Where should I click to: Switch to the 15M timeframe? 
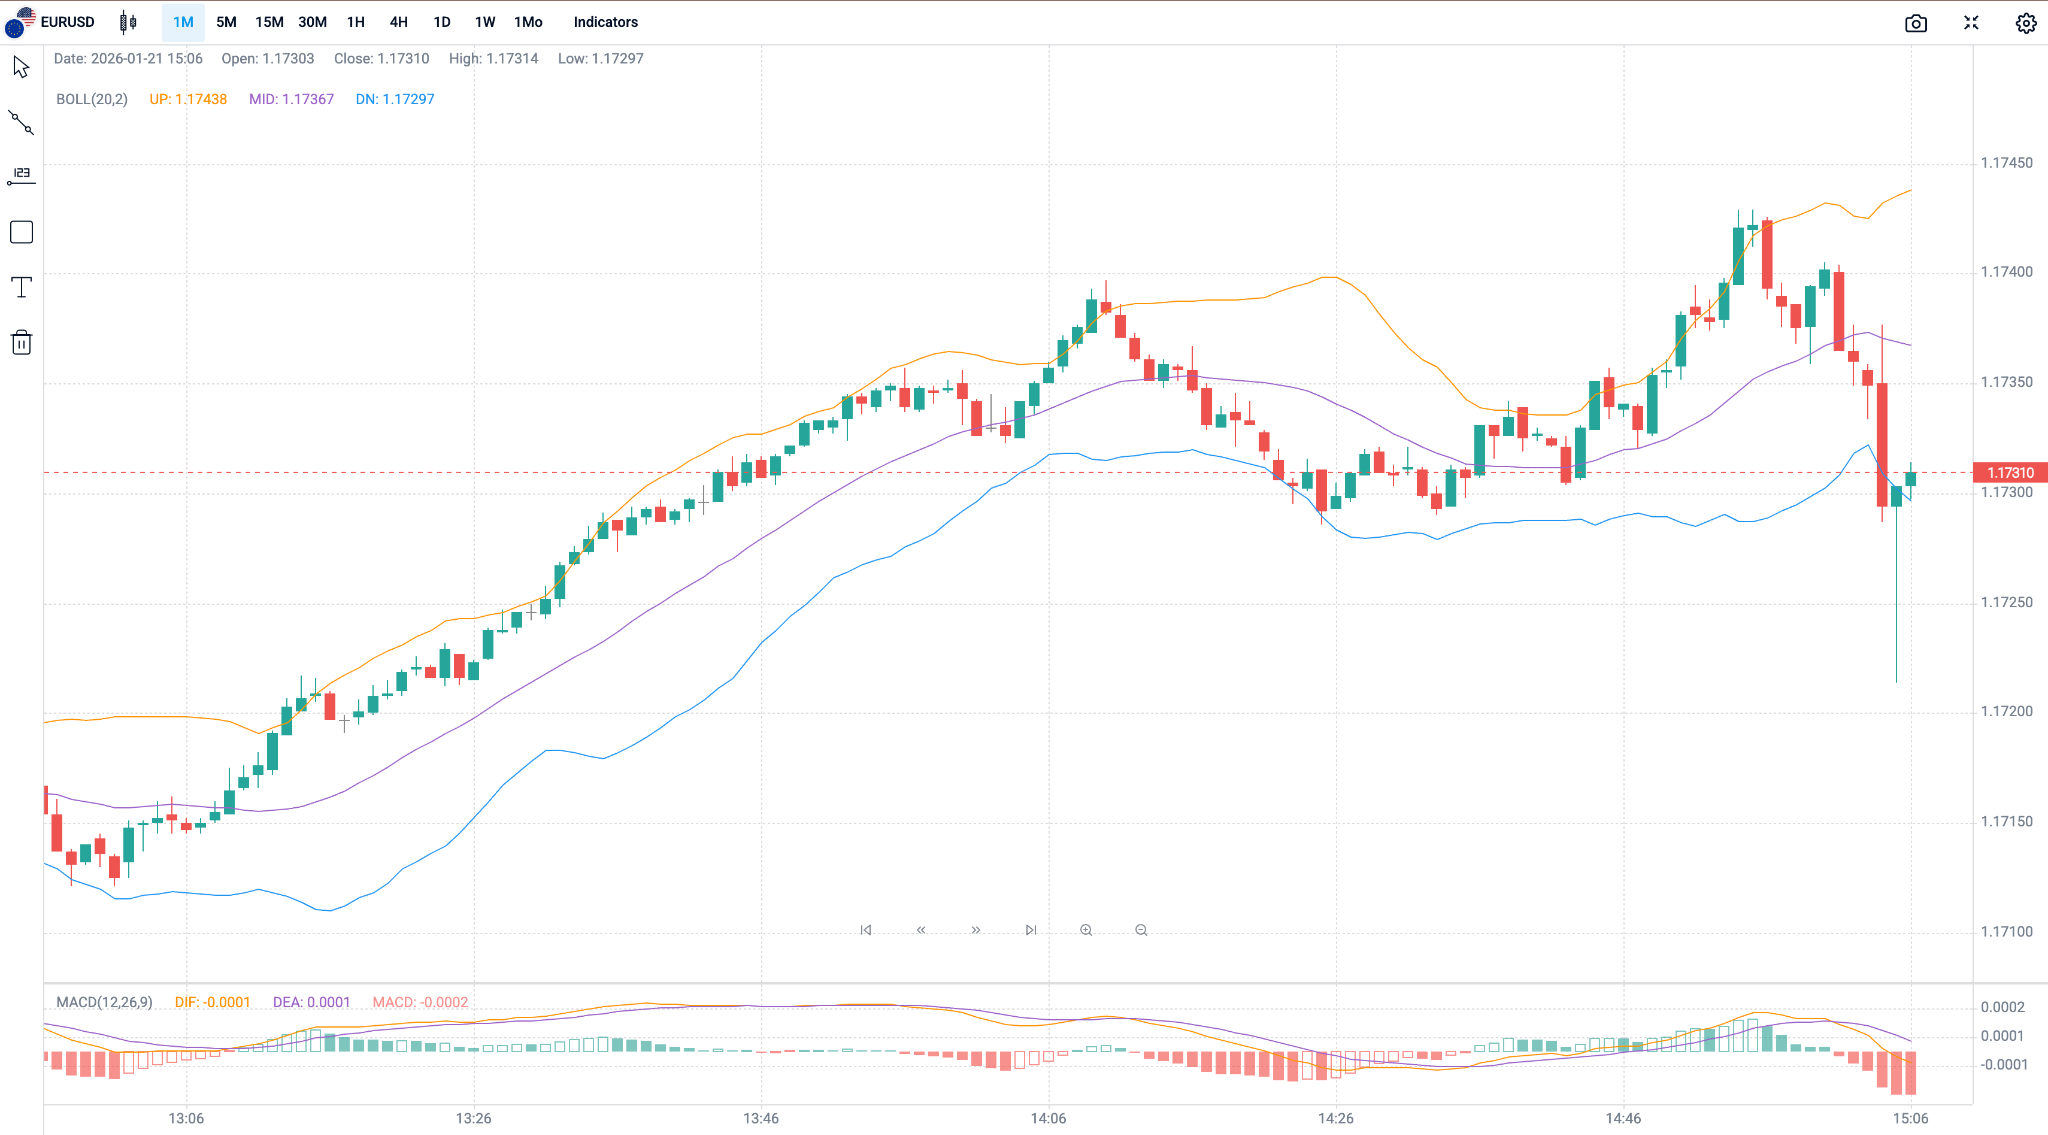(269, 22)
